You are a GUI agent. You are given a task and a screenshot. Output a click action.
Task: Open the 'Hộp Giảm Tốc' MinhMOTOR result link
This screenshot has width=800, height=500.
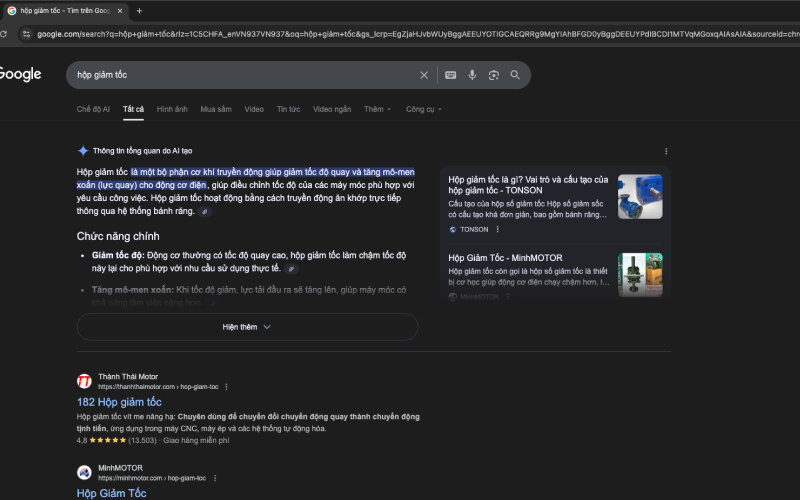(111, 493)
